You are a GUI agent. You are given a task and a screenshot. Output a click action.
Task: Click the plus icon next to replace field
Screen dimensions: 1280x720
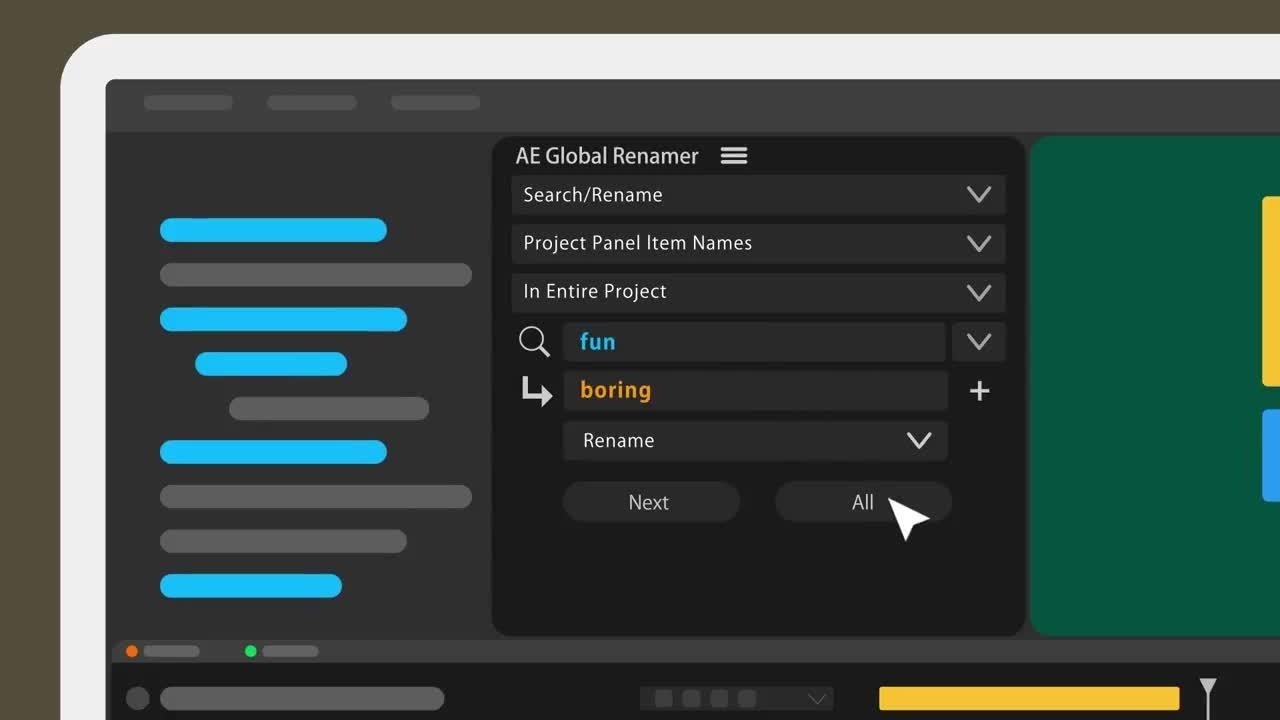pos(979,391)
